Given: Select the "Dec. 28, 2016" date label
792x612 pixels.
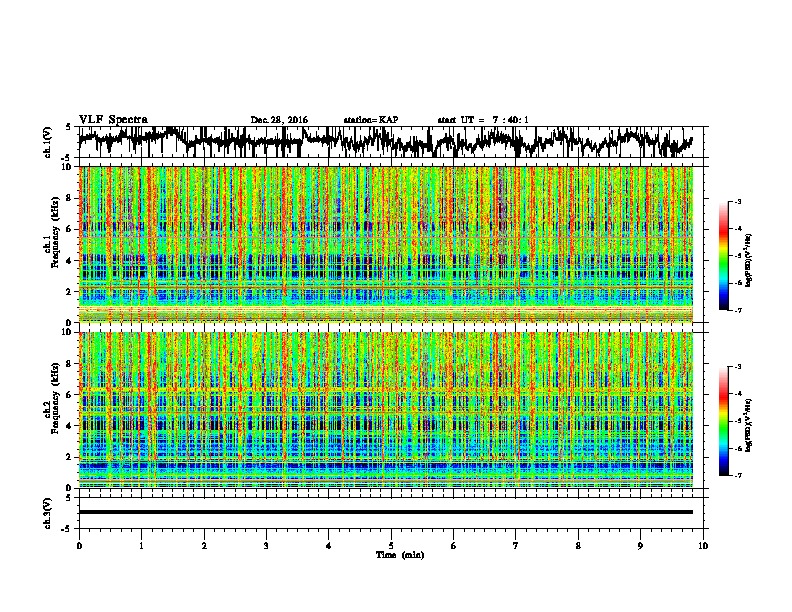Looking at the screenshot, I should pyautogui.click(x=279, y=120).
